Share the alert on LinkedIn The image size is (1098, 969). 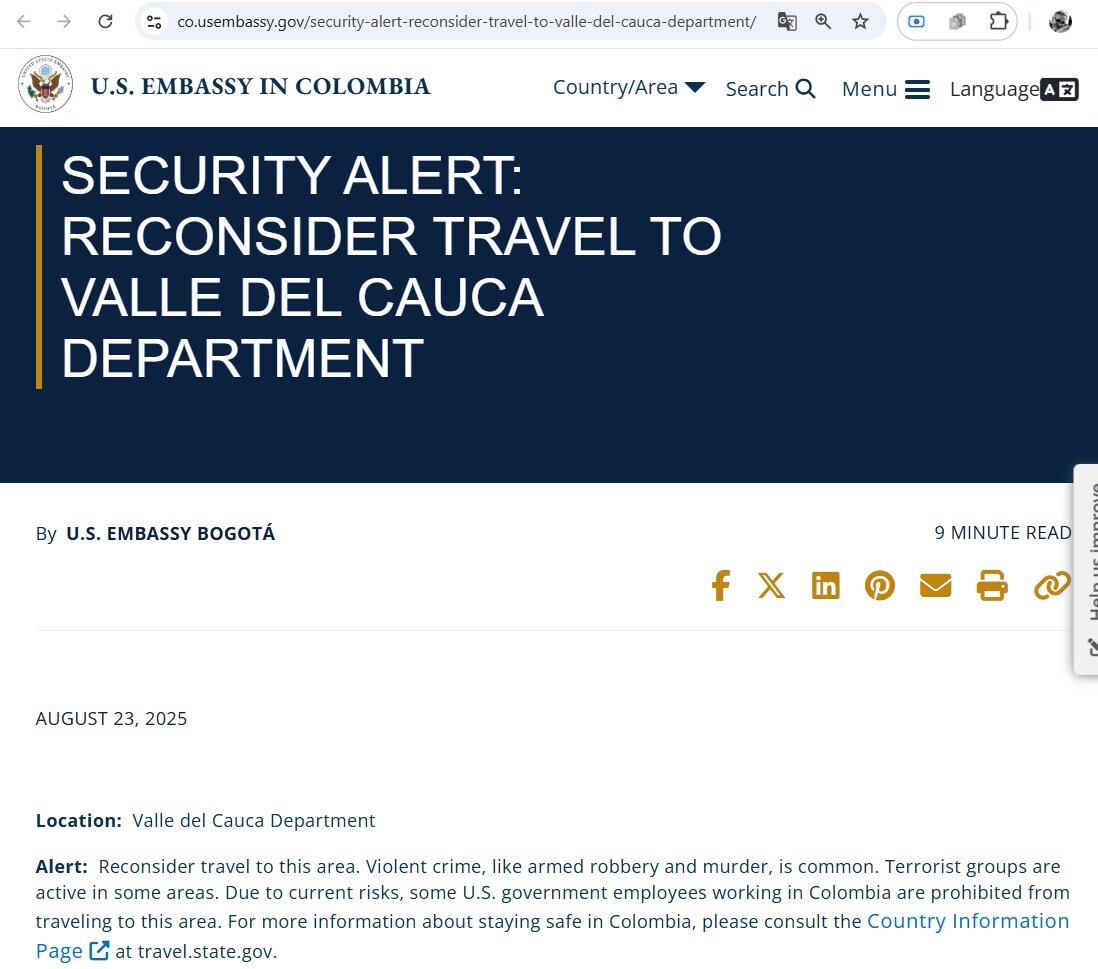click(826, 586)
